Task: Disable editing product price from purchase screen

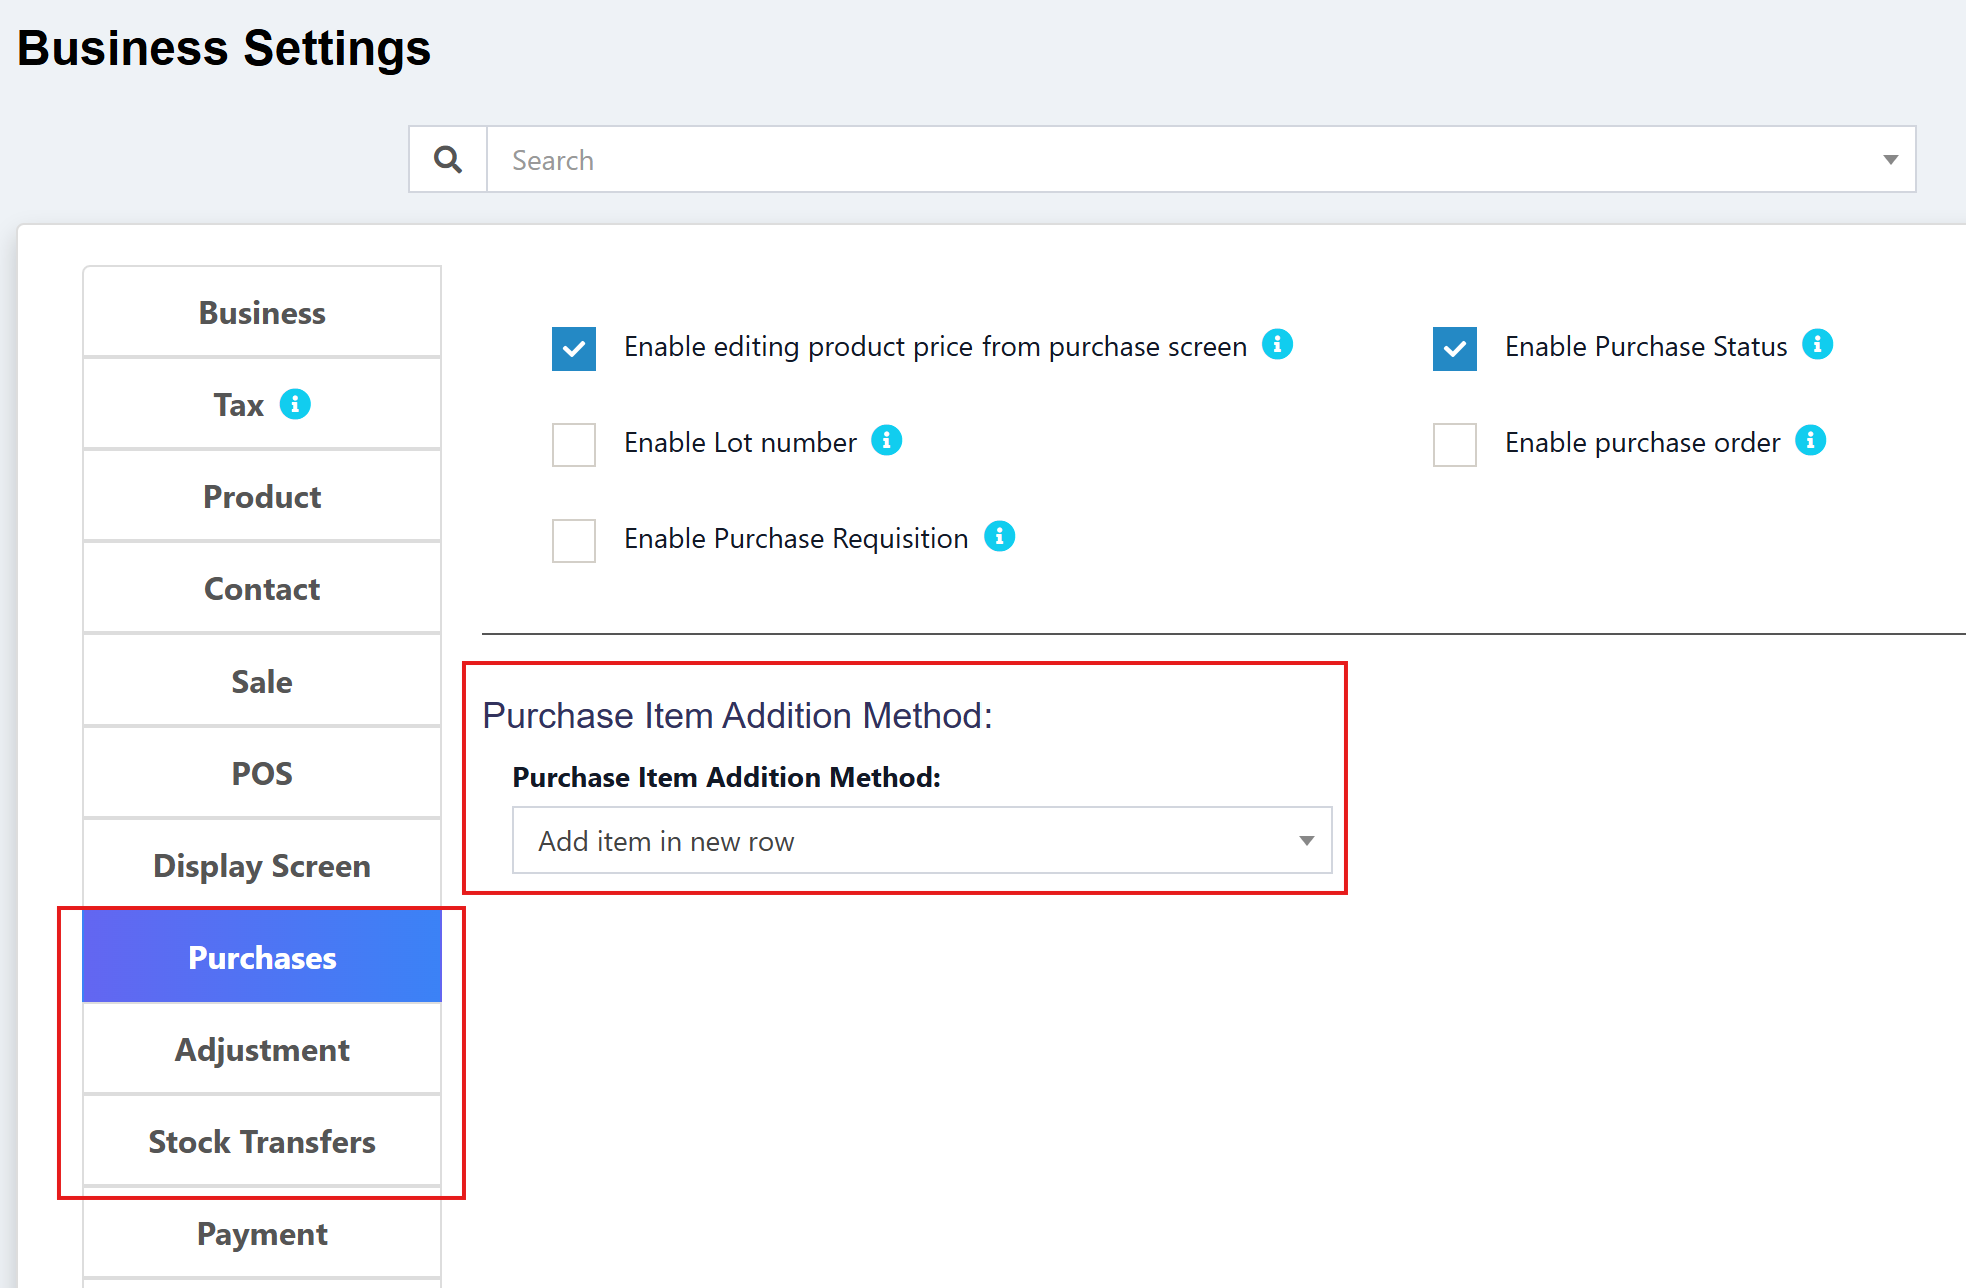Action: tap(573, 348)
